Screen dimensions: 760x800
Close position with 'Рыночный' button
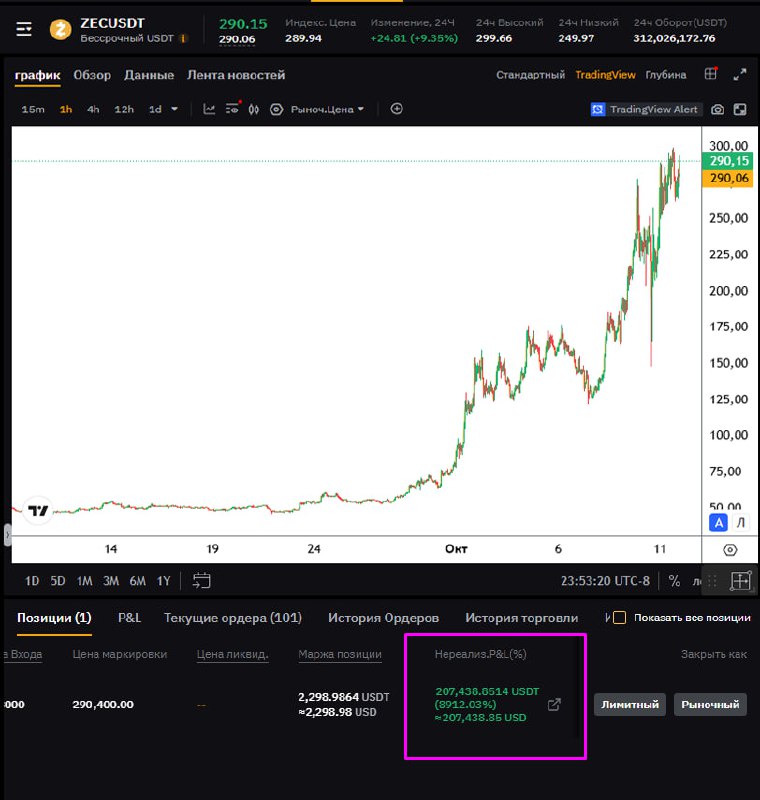click(x=709, y=704)
